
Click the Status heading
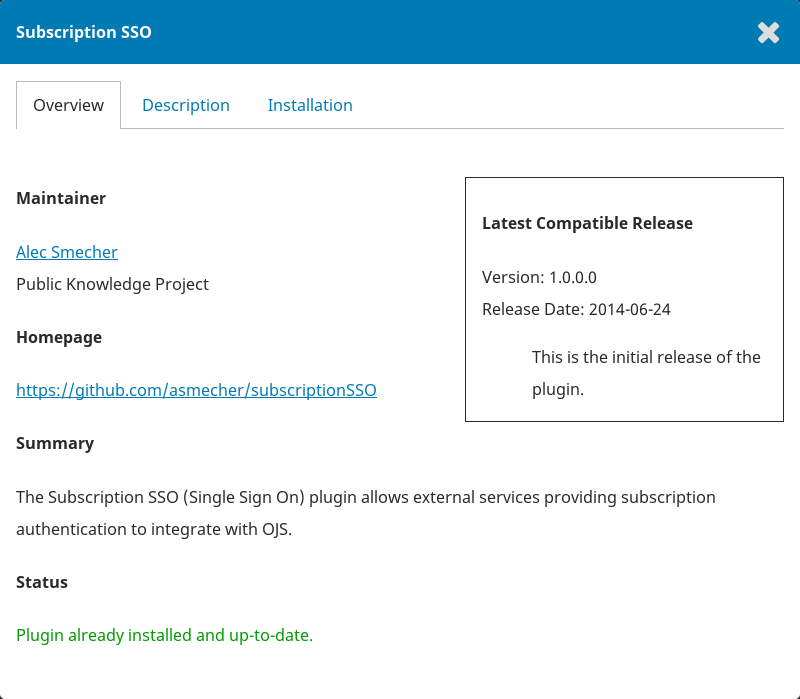pos(42,582)
